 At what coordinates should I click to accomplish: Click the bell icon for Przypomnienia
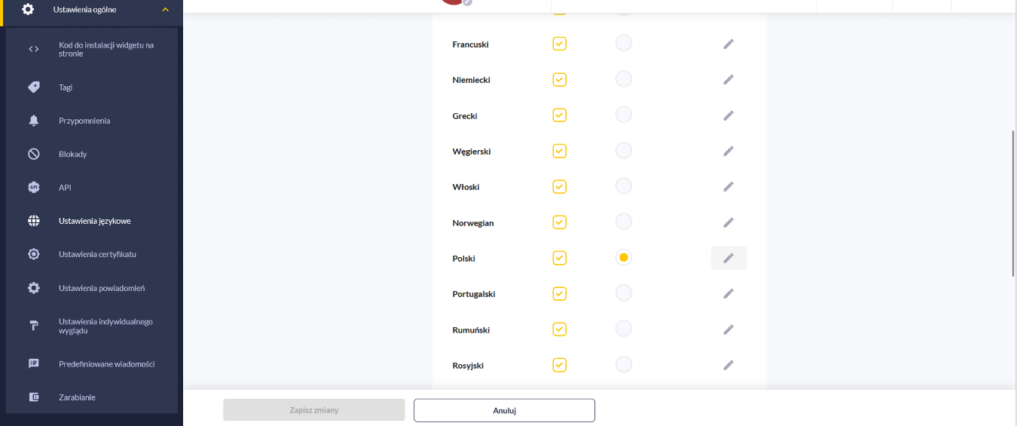[34, 121]
